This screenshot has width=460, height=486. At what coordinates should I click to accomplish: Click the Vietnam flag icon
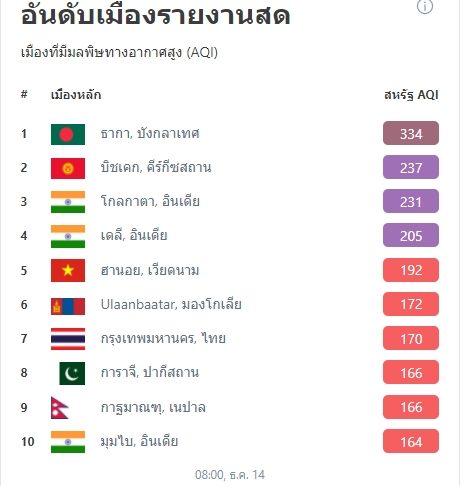pos(68,270)
